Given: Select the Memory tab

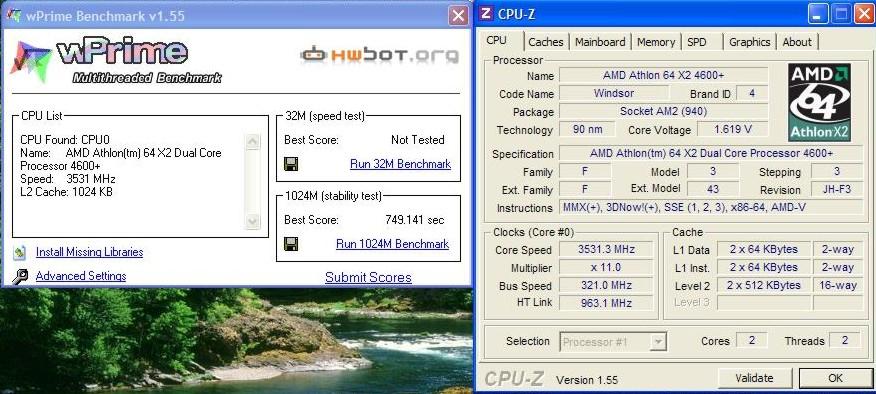Looking at the screenshot, I should tap(656, 42).
